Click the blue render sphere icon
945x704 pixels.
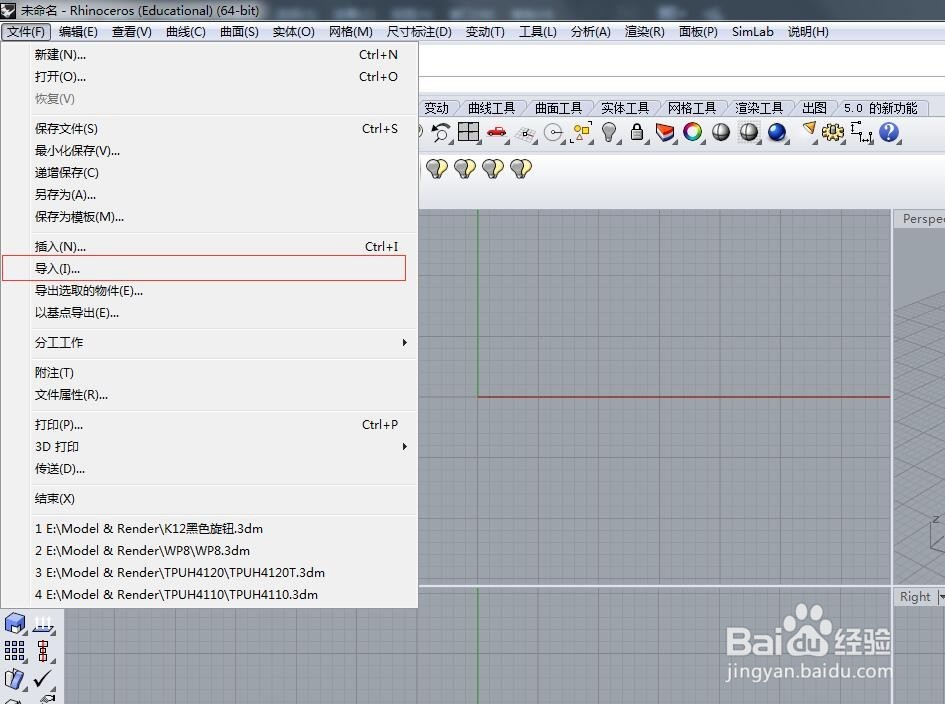777,132
